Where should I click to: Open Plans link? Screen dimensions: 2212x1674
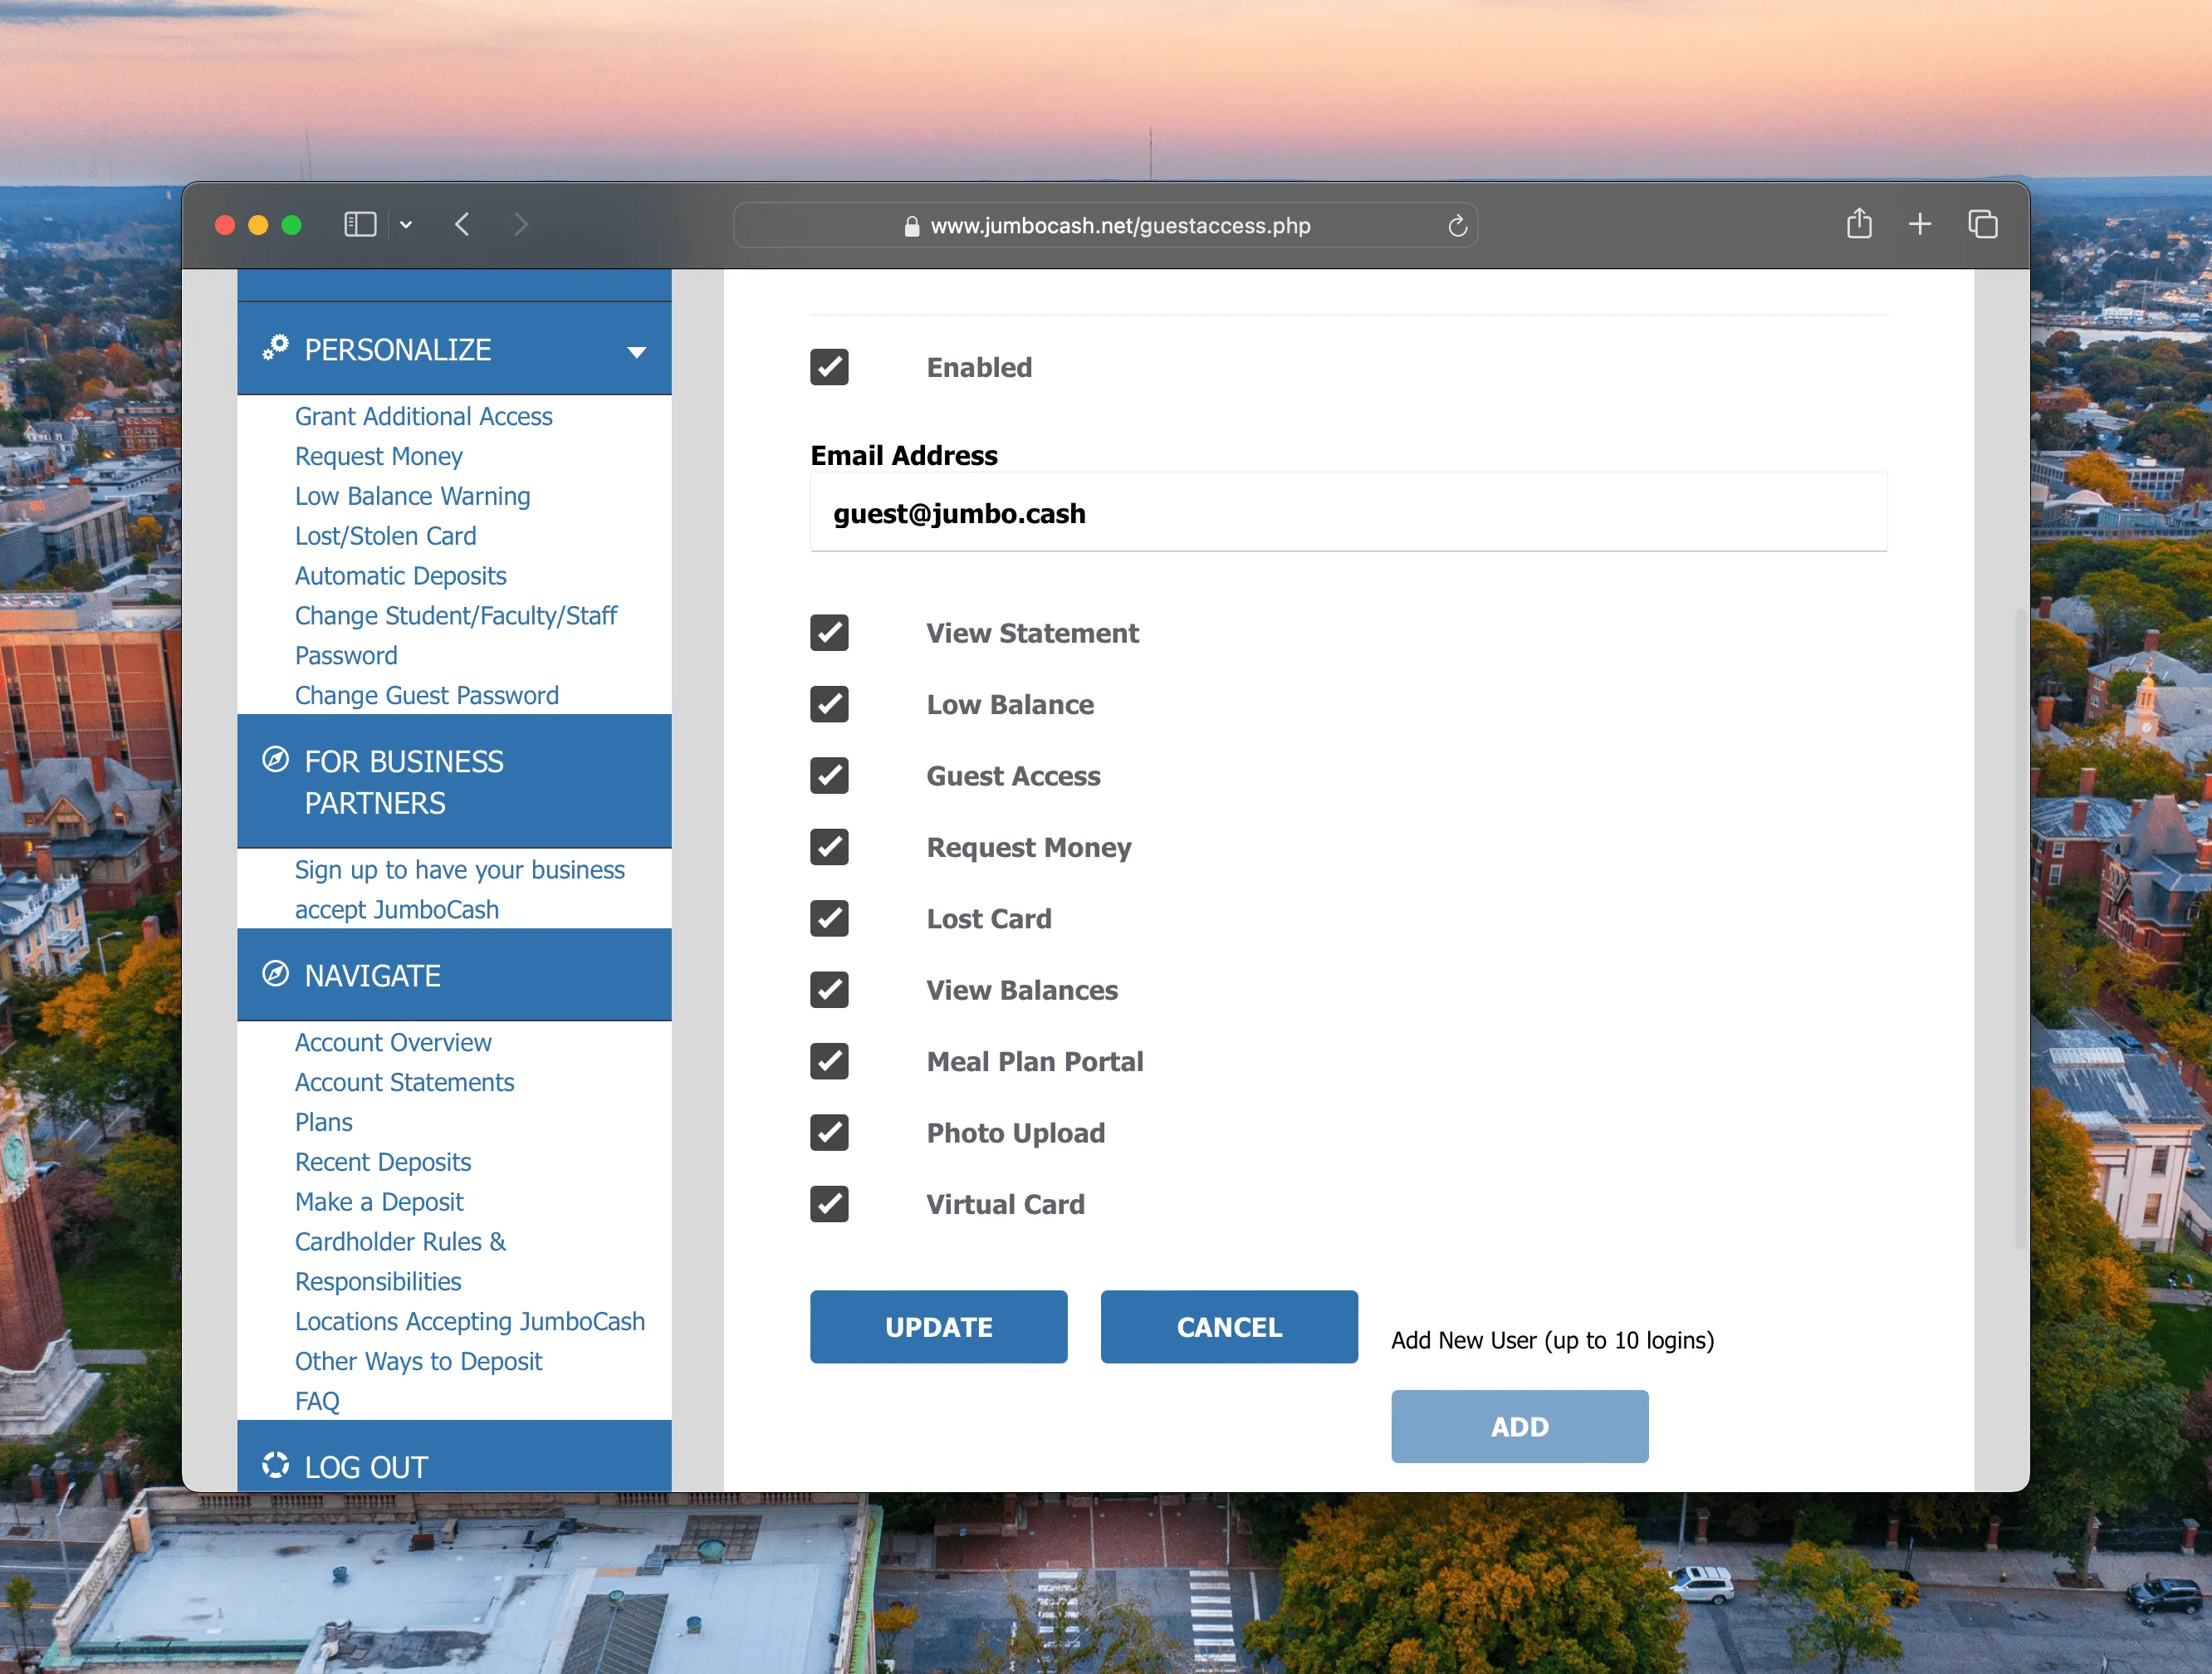(323, 1122)
